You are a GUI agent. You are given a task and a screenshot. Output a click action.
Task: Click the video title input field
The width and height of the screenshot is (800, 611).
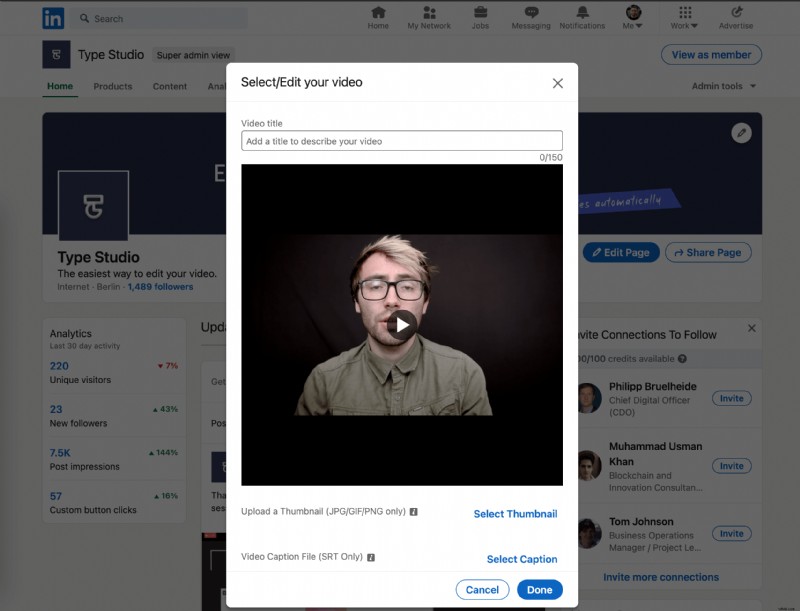(x=400, y=140)
